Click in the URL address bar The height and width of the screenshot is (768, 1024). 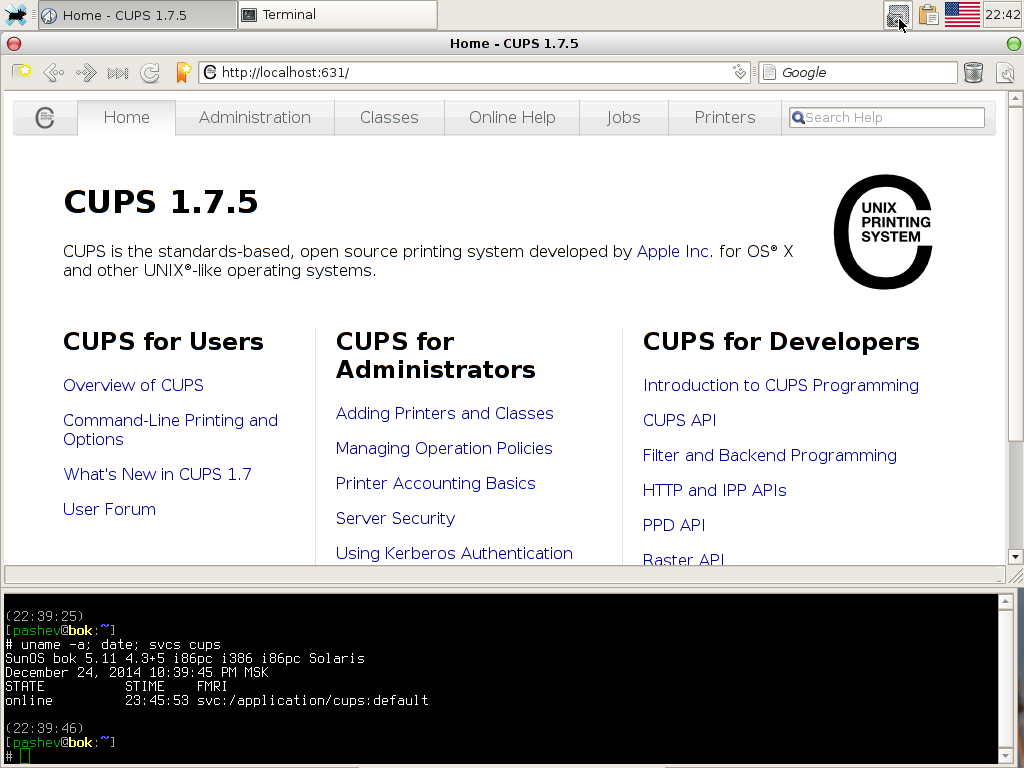(473, 72)
